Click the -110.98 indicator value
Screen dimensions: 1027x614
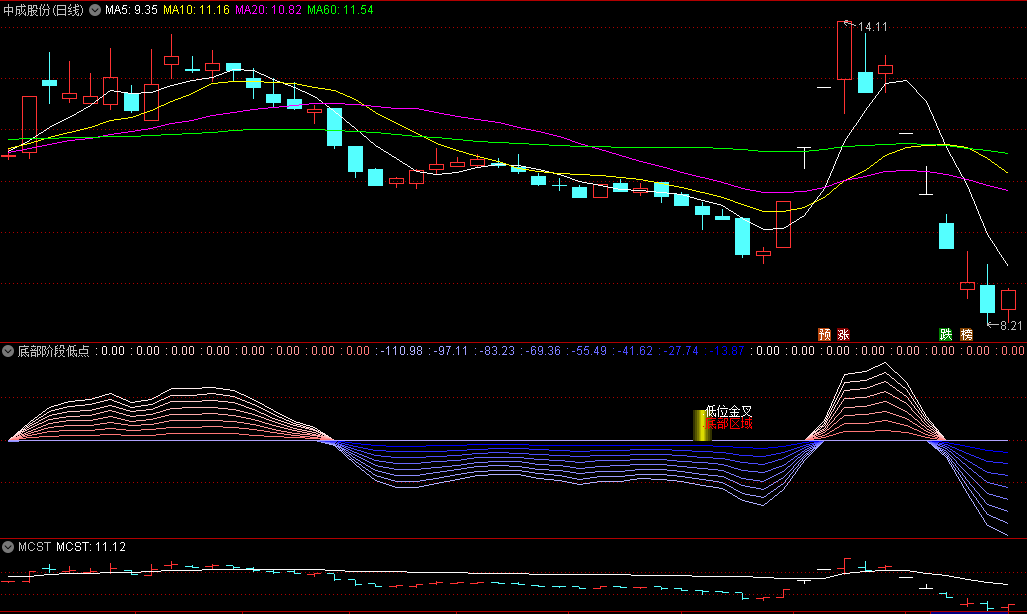pos(402,352)
